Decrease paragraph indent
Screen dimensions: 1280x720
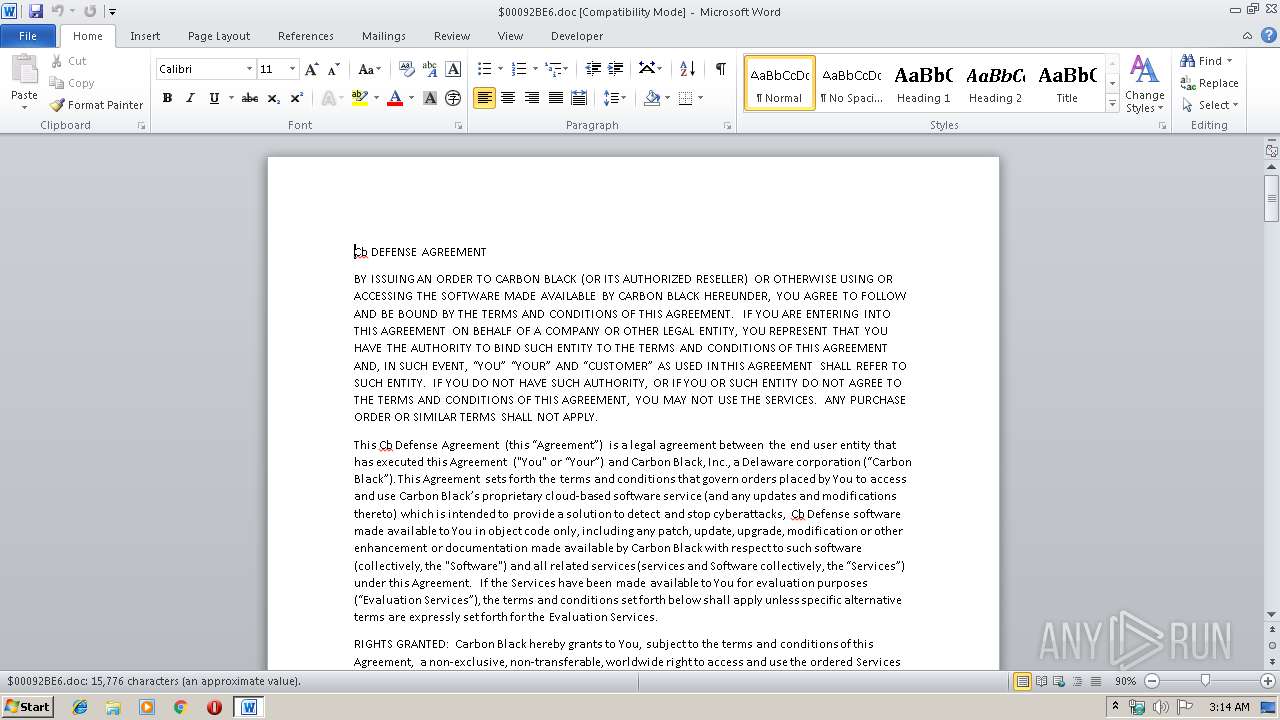[593, 69]
